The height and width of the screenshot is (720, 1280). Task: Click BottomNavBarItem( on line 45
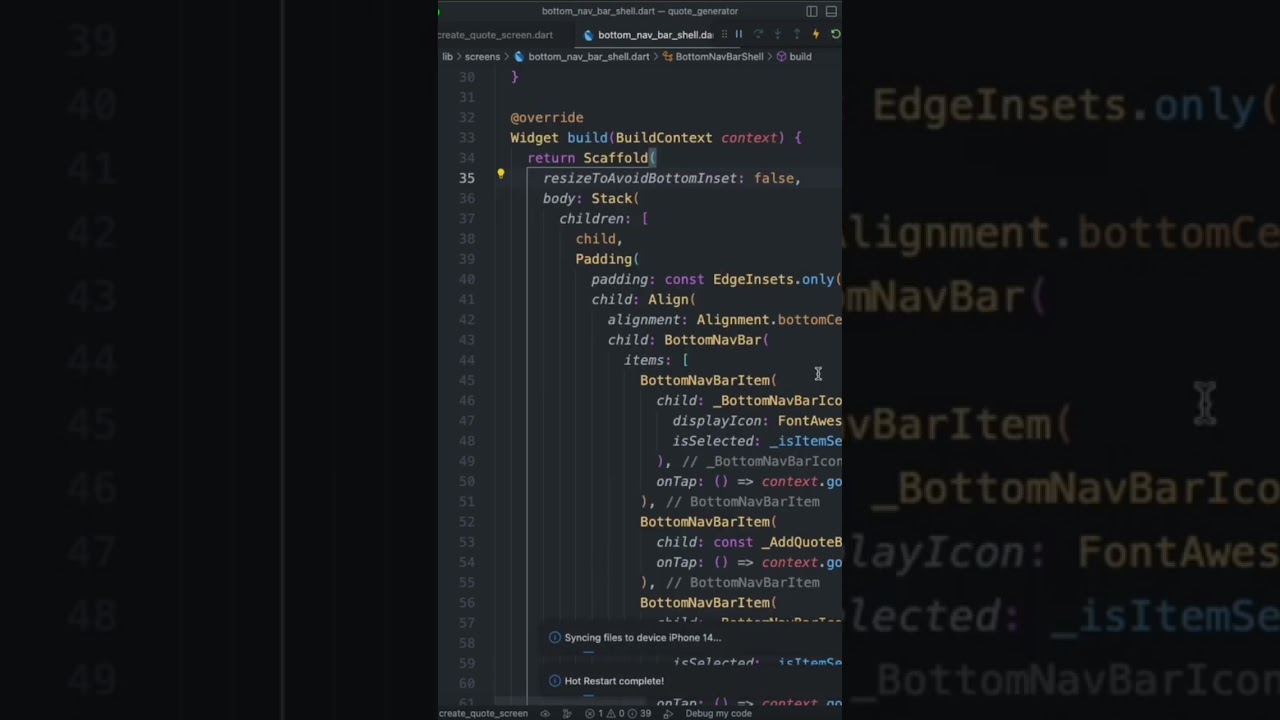click(x=708, y=380)
